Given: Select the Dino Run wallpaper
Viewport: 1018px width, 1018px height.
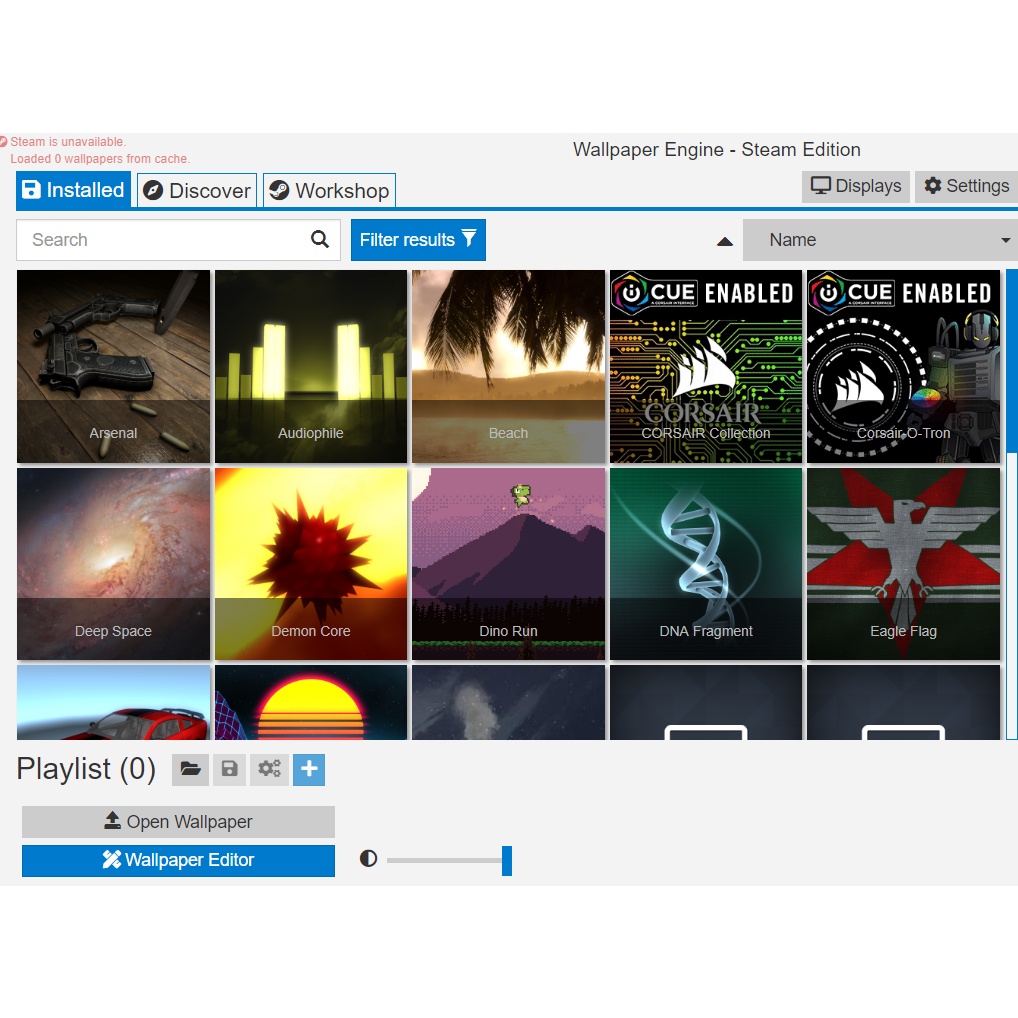Looking at the screenshot, I should coord(508,564).
